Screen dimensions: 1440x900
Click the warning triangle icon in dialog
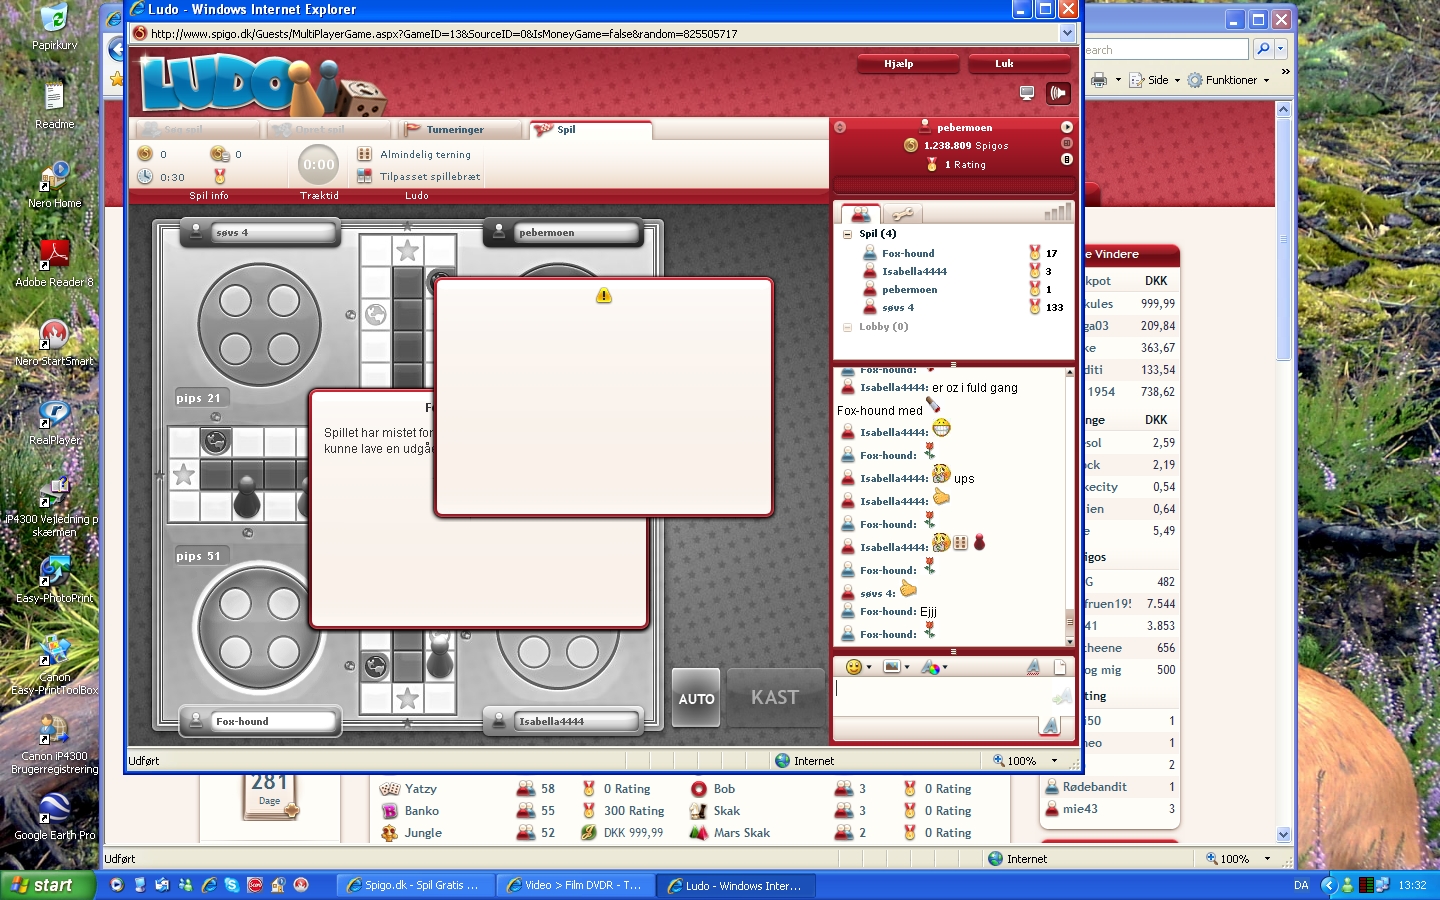(604, 295)
